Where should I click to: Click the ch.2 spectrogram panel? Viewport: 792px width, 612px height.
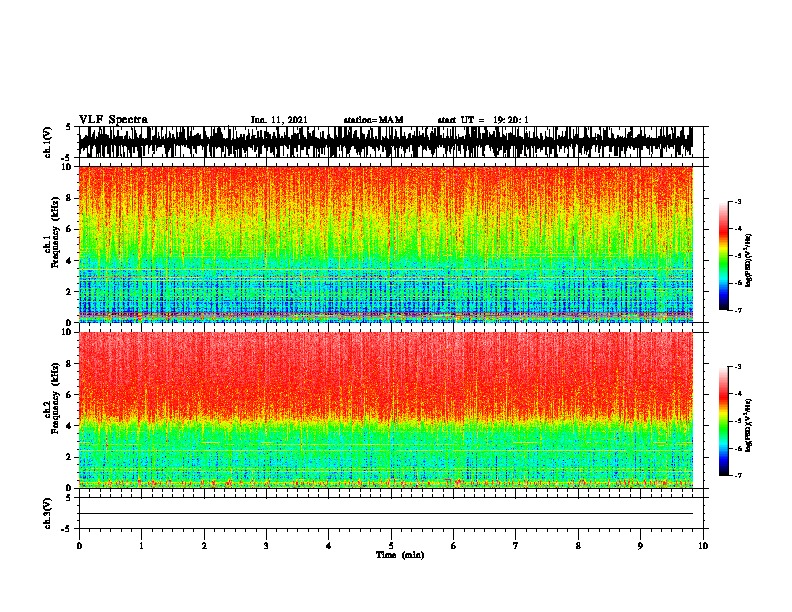click(386, 410)
